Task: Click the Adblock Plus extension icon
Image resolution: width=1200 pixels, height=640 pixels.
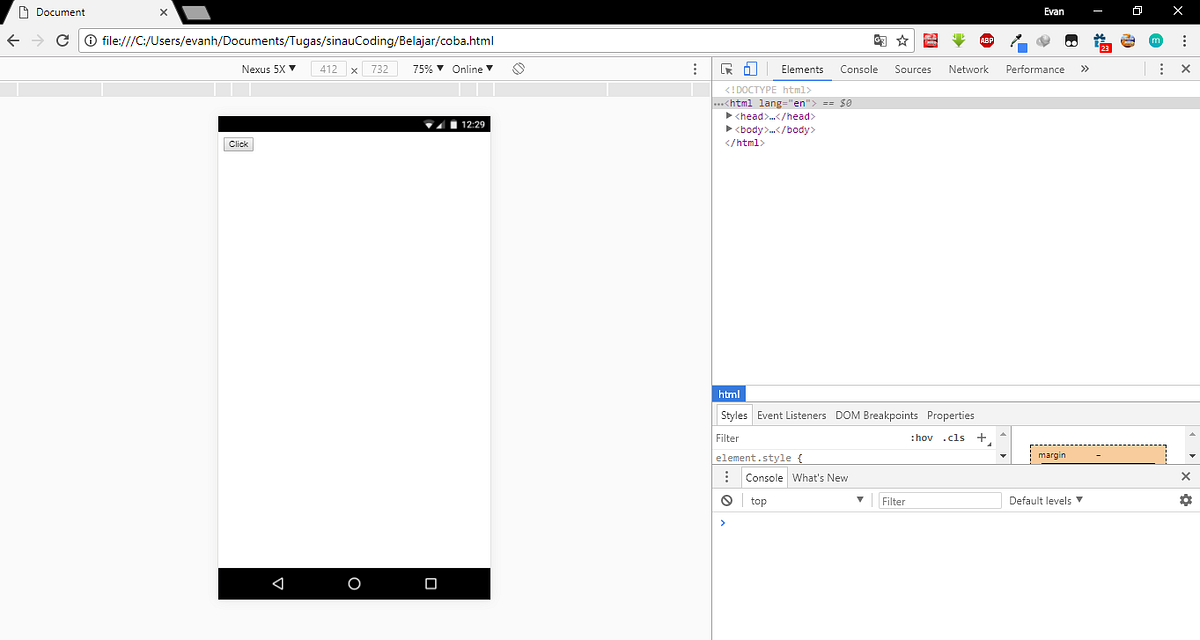Action: pos(986,40)
